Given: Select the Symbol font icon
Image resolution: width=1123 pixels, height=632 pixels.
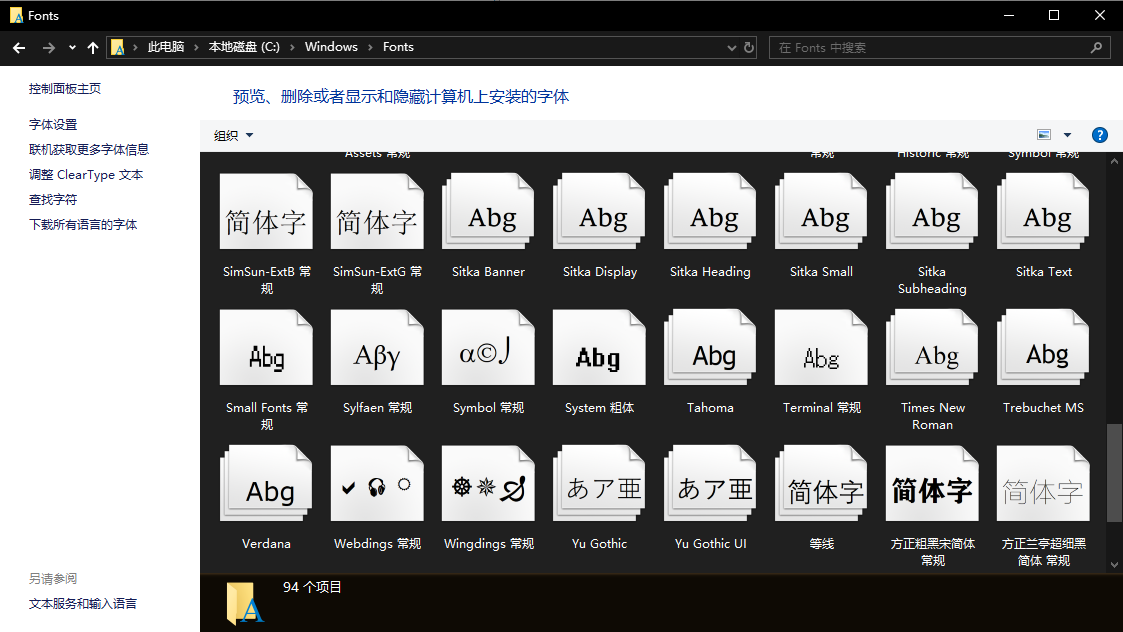Looking at the screenshot, I should (488, 348).
